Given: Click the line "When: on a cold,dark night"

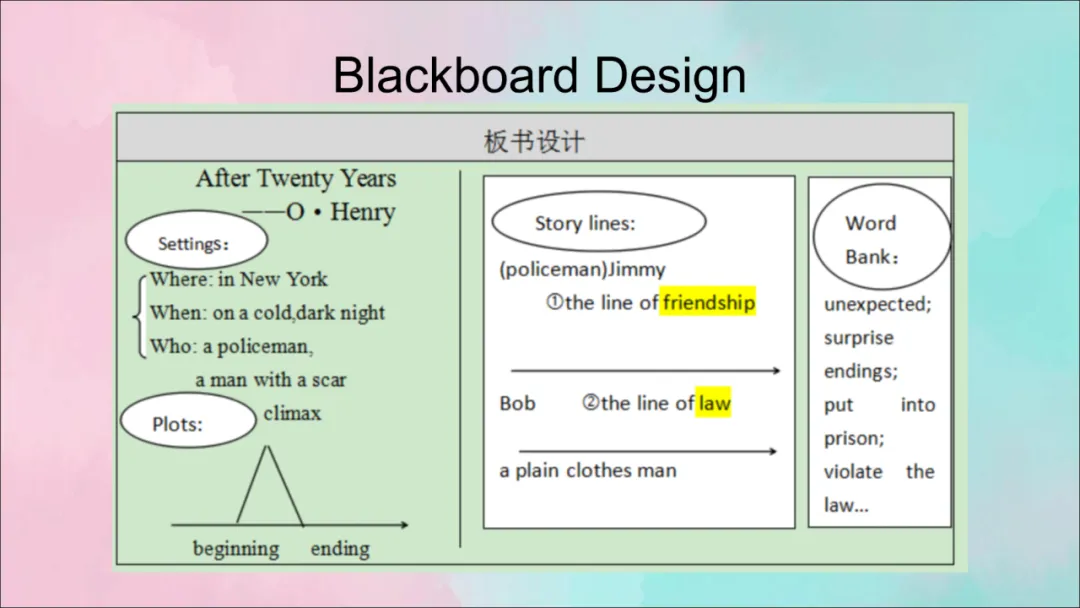Looking at the screenshot, I should (x=267, y=313).
